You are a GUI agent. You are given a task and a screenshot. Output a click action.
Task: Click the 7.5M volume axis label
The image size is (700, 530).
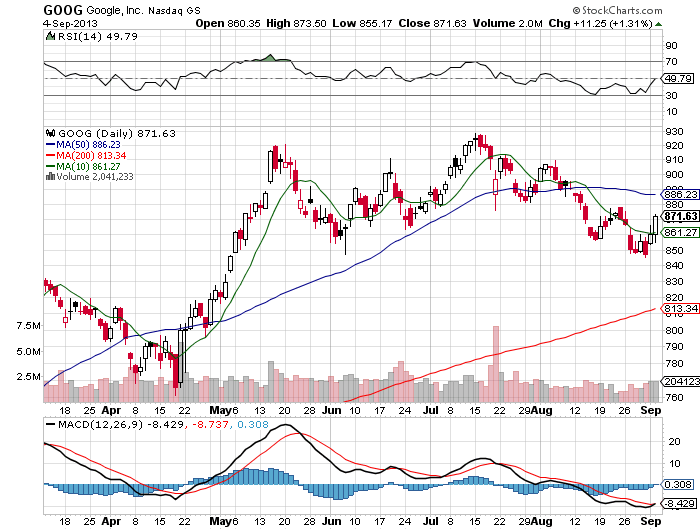(x=28, y=326)
